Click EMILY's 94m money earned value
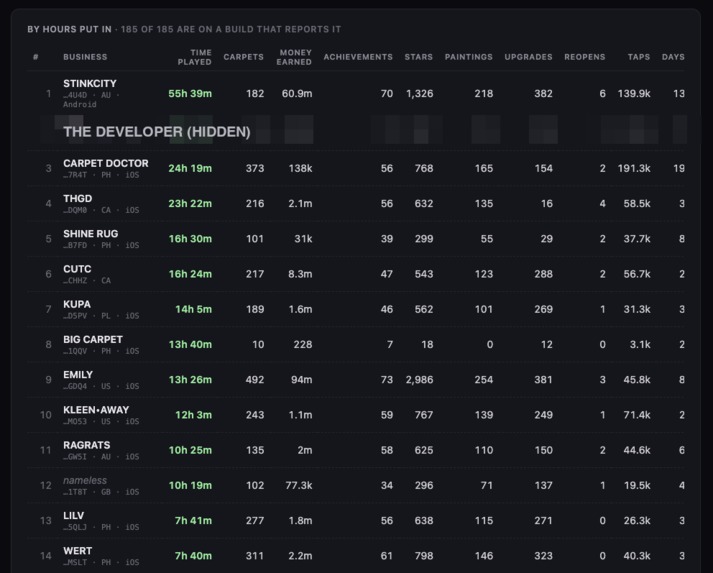The image size is (713, 573). click(x=301, y=380)
